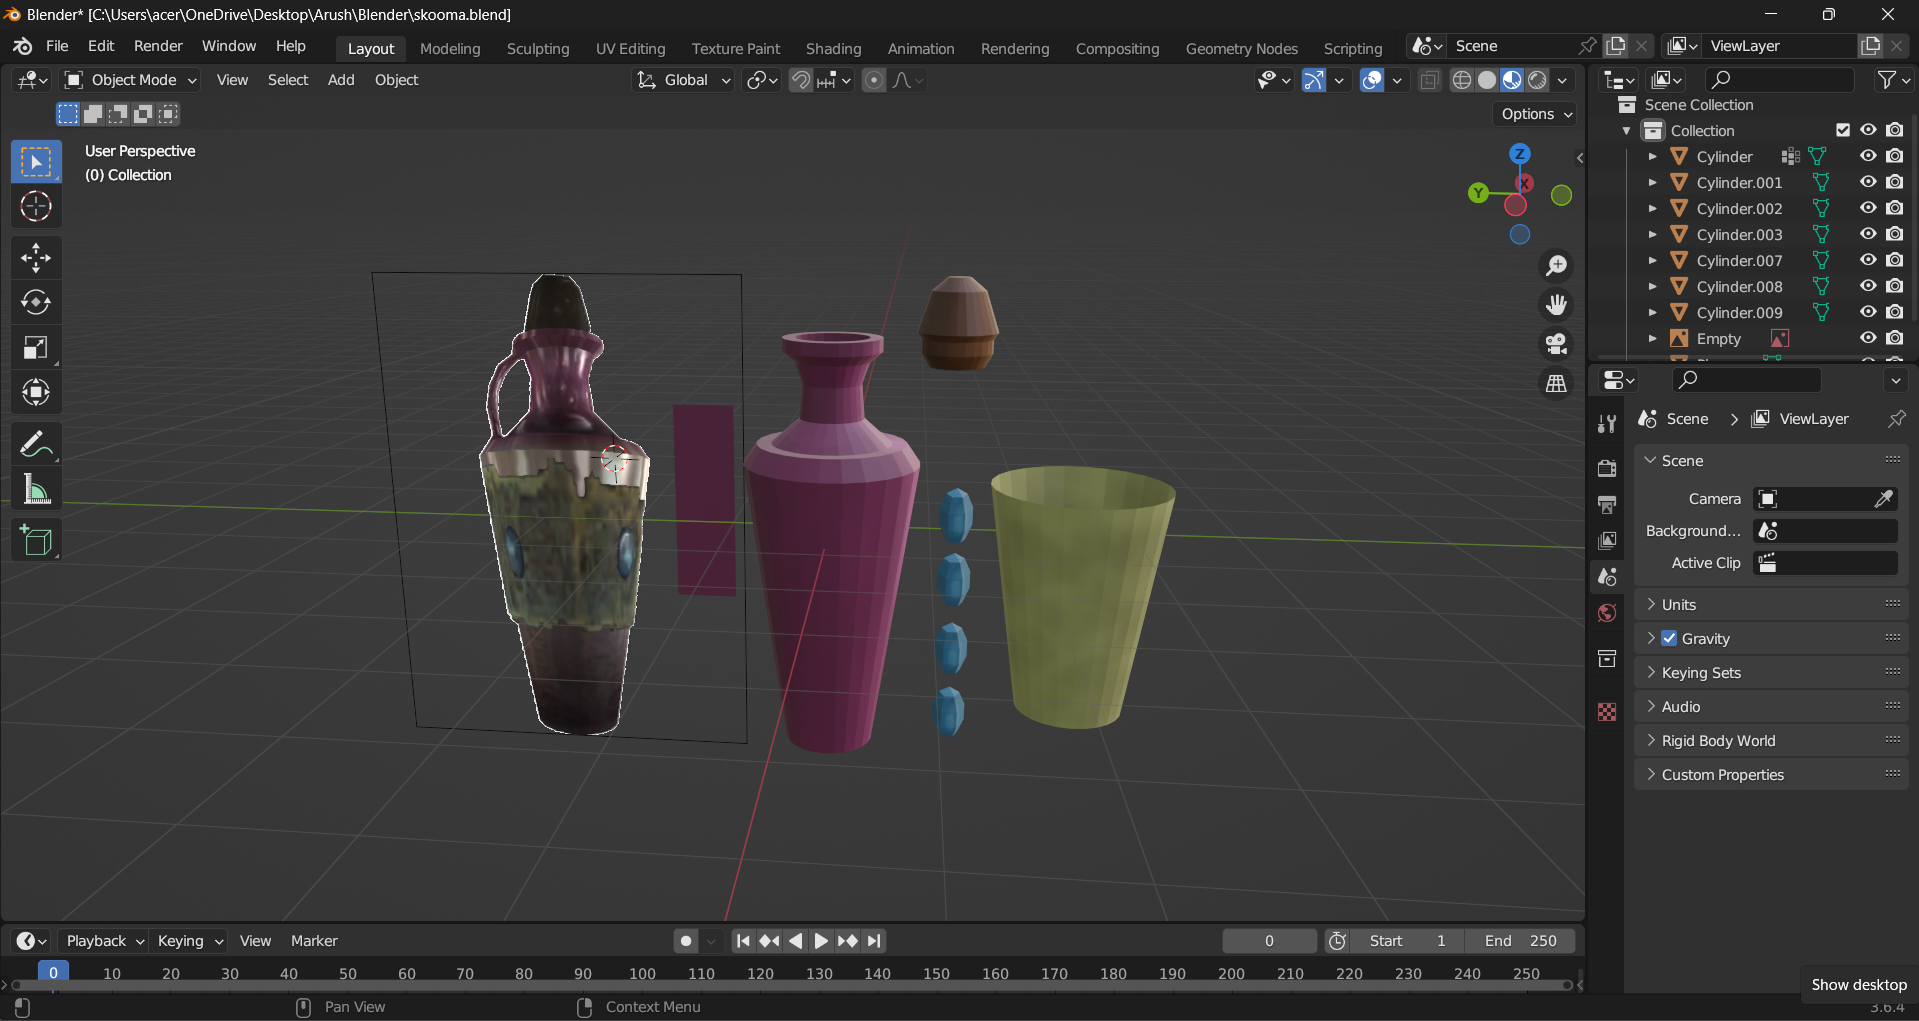
Task: Switch to rendered viewport shading
Action: coord(1537,80)
